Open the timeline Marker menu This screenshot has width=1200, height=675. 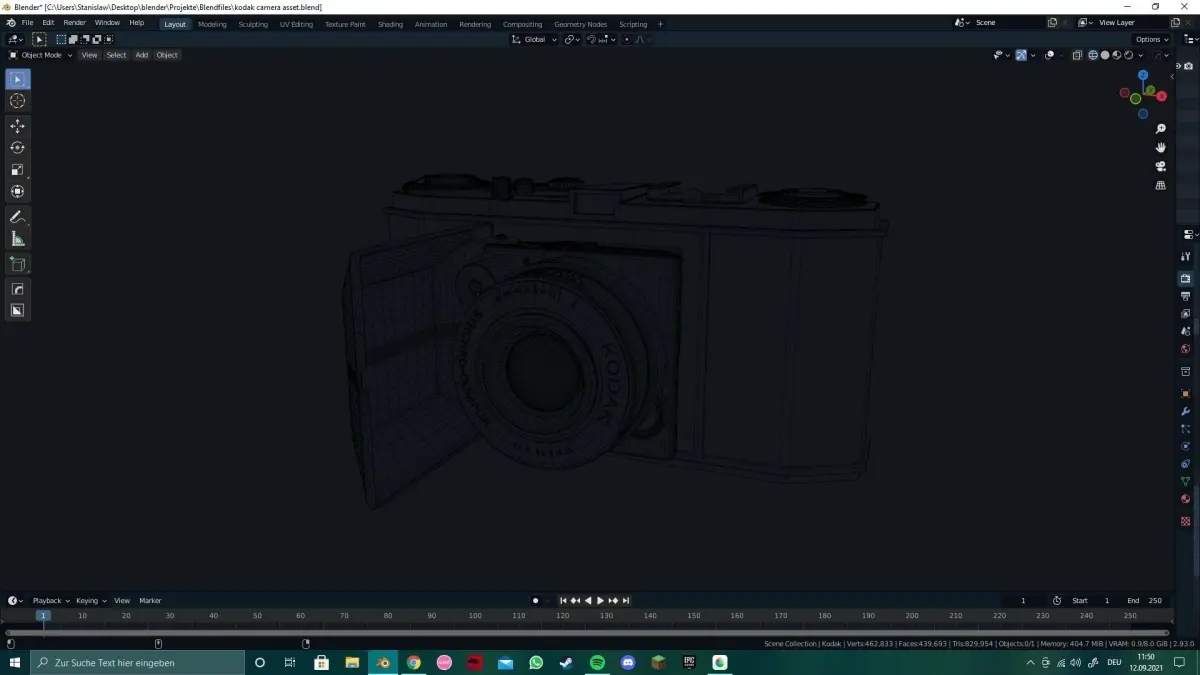150,601
